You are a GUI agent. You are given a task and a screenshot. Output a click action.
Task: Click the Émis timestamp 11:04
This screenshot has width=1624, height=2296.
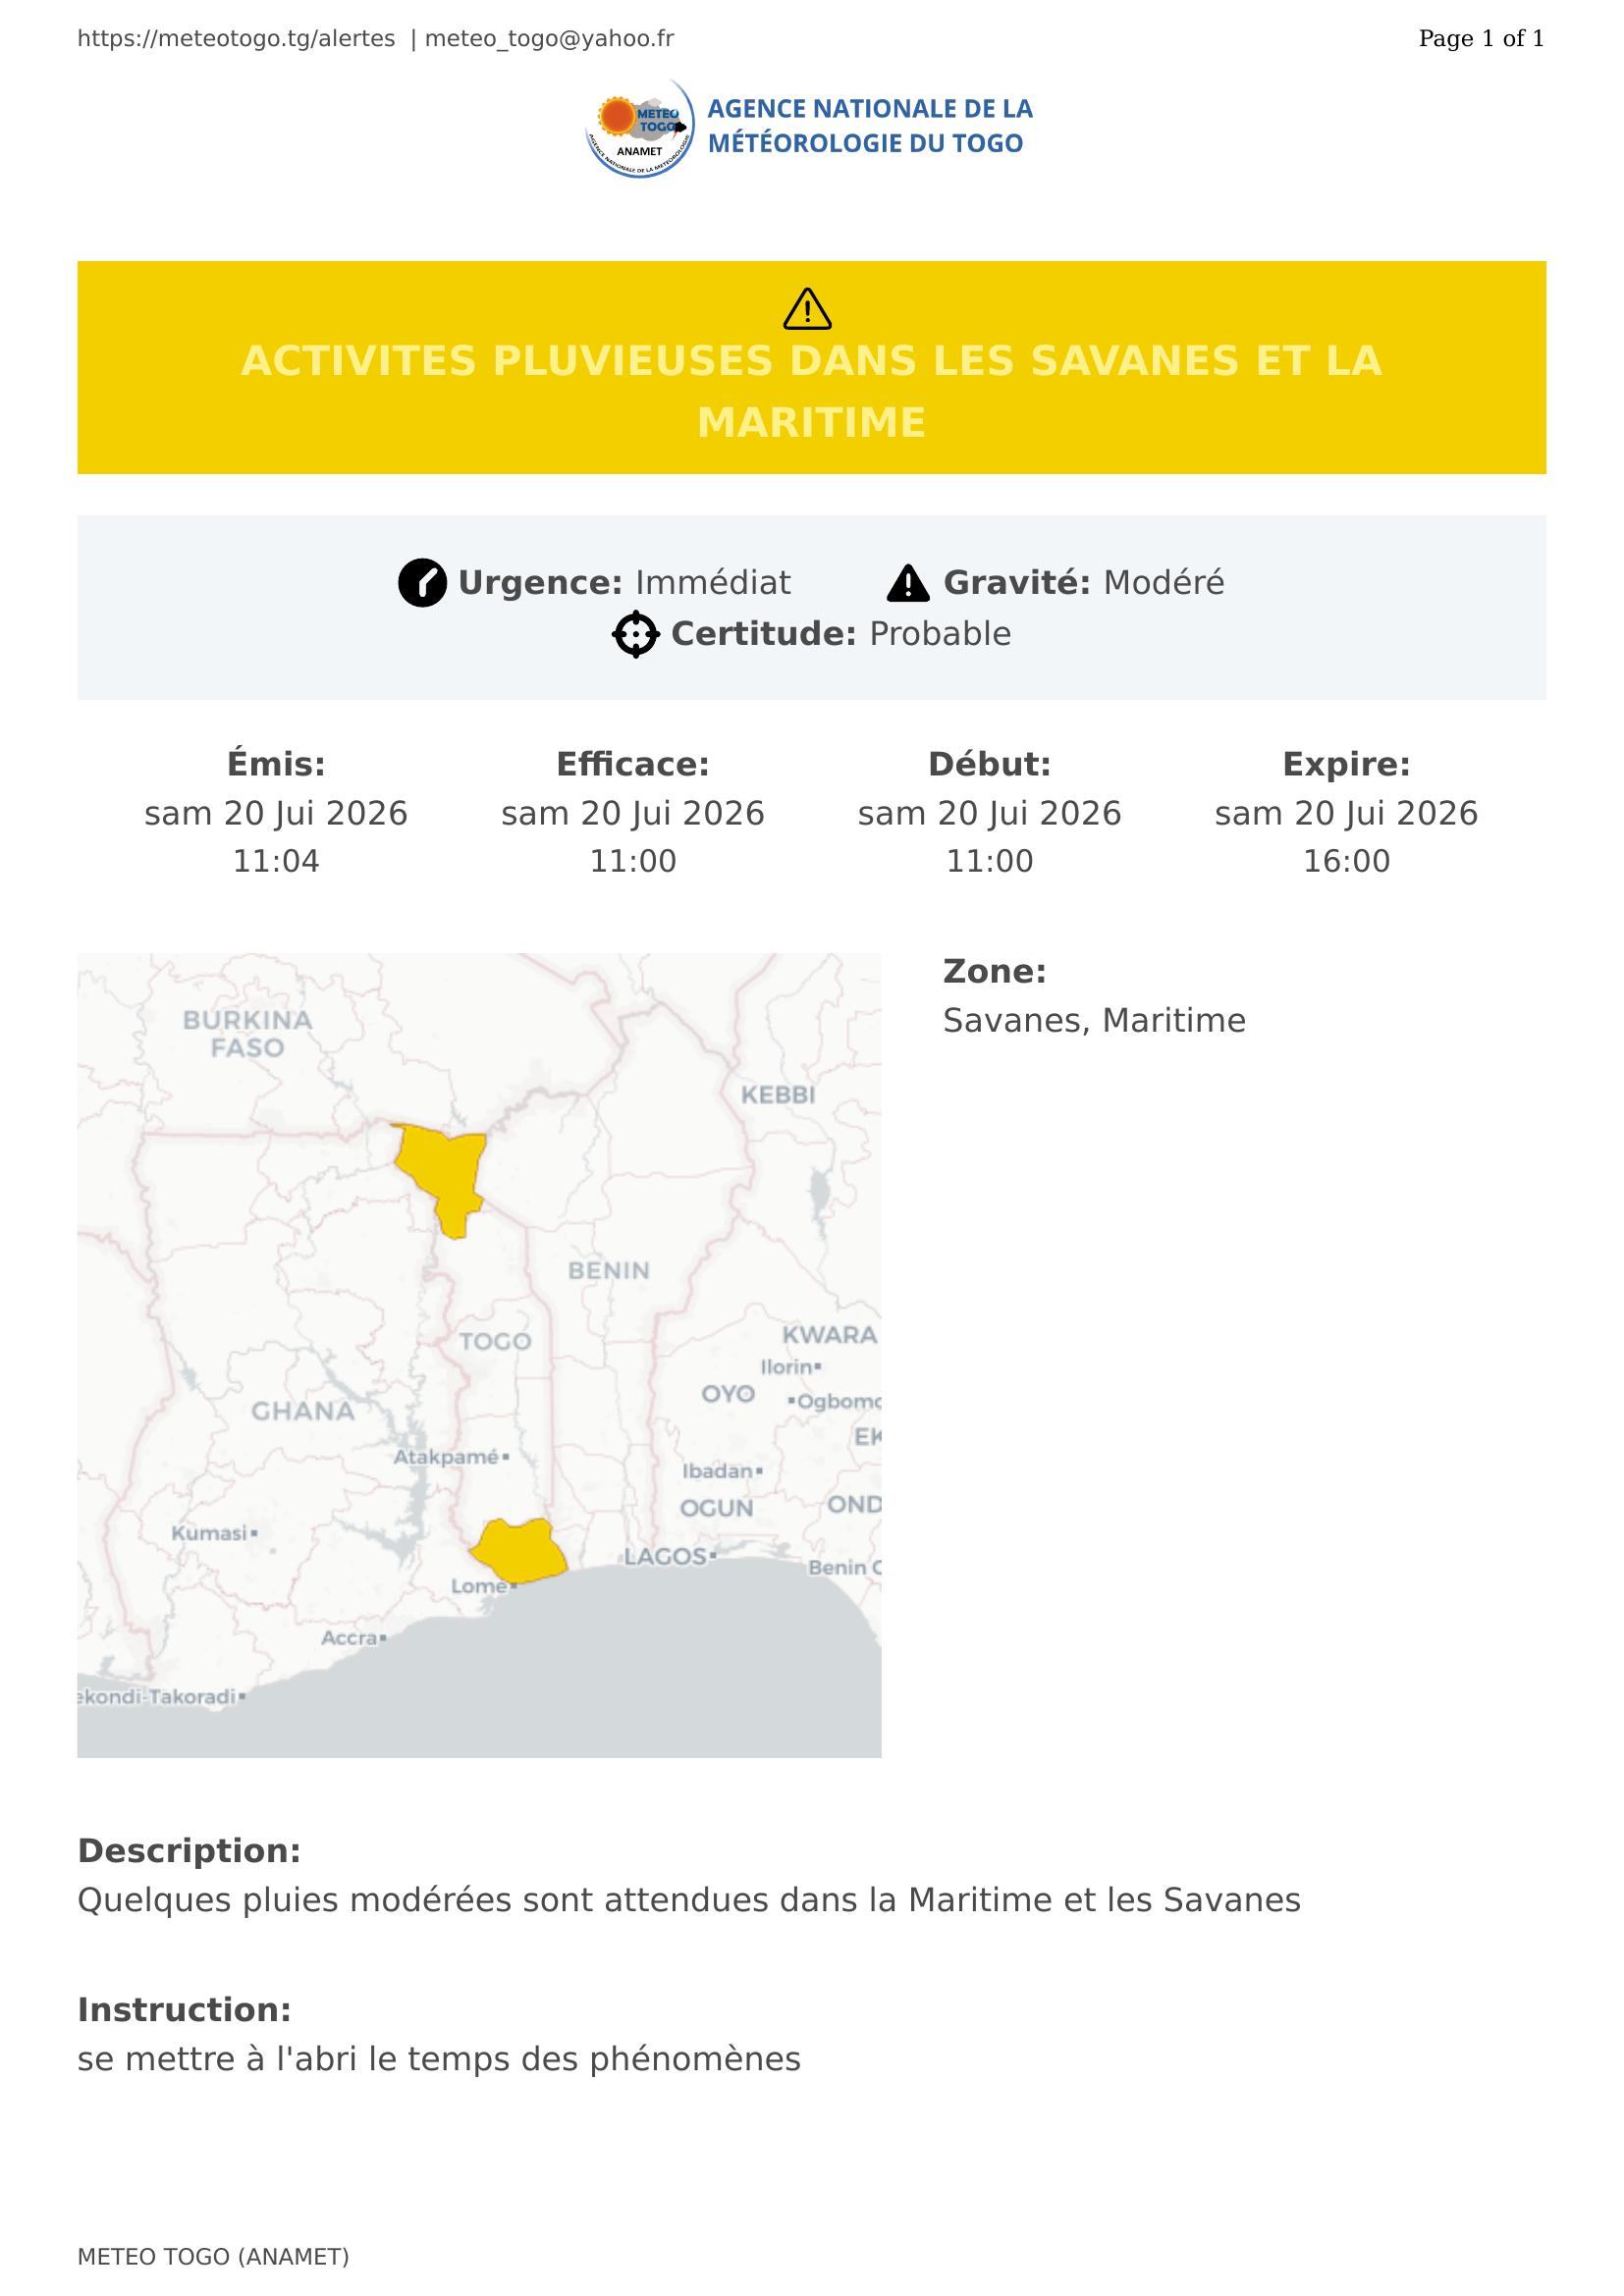pyautogui.click(x=276, y=861)
